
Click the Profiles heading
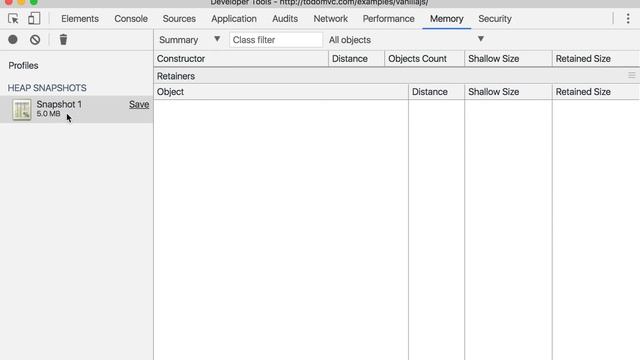pyautogui.click(x=23, y=66)
